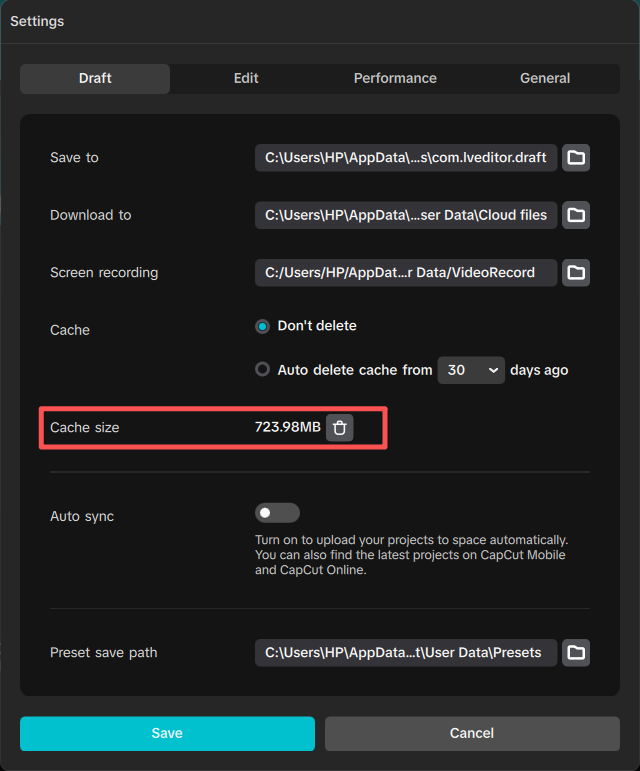Open the 30 days dropdown
Image resolution: width=640 pixels, height=771 pixels.
472,370
